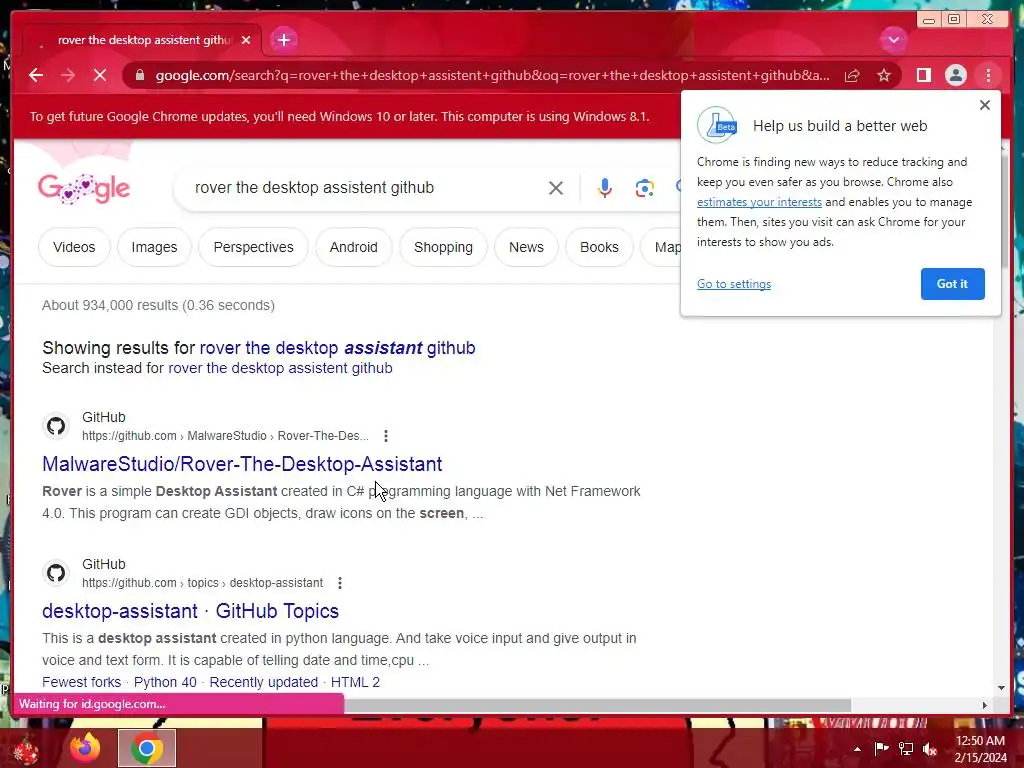Launch Firefox from the taskbar

coord(85,748)
